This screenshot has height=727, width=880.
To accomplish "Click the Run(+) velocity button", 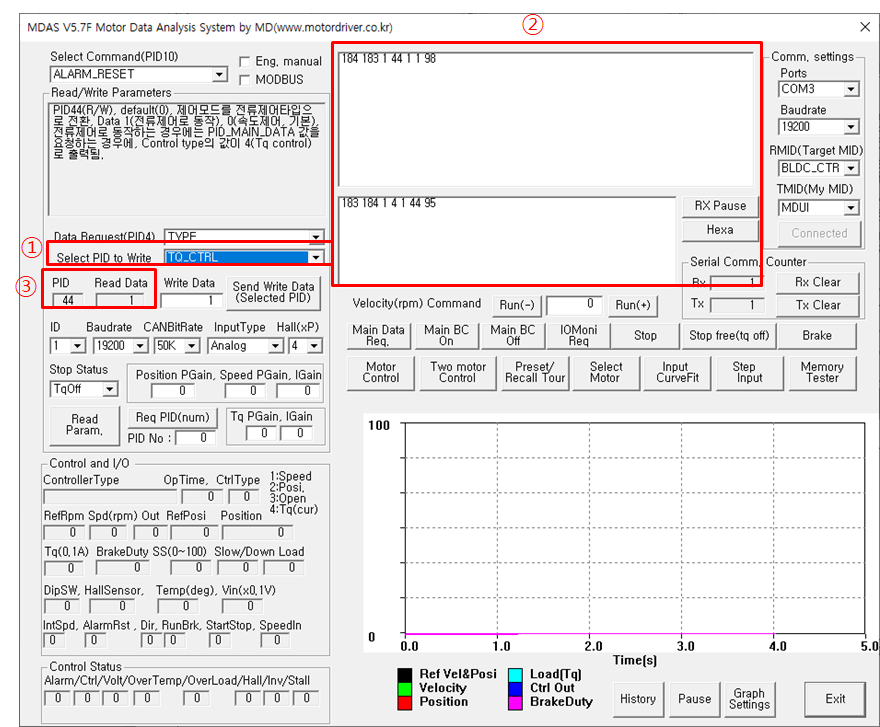I will coord(632,305).
